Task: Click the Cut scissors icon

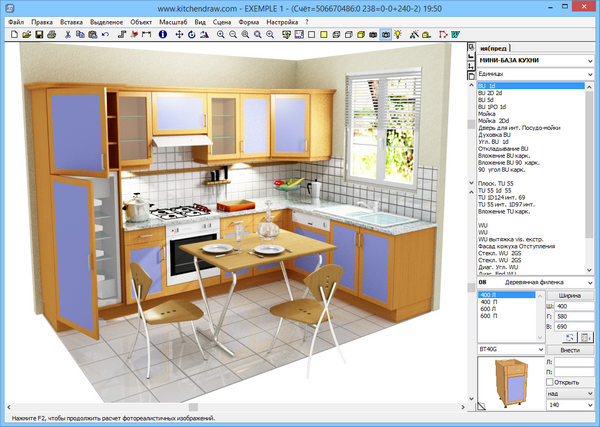Action: coord(68,34)
